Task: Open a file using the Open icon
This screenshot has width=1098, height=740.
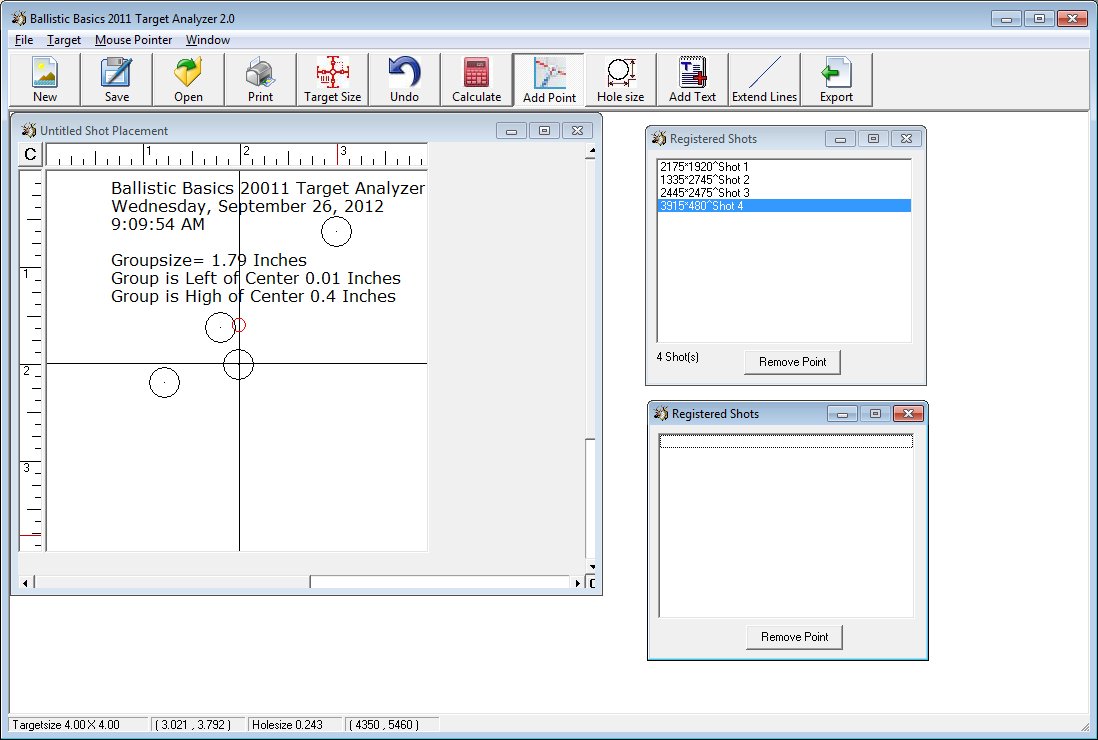Action: click(188, 79)
